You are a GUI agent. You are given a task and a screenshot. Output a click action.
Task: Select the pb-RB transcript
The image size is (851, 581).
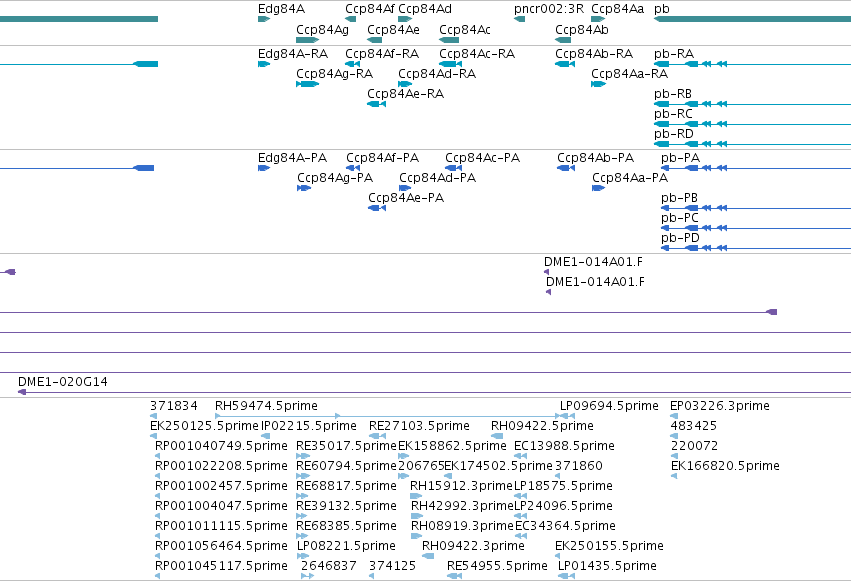point(752,104)
